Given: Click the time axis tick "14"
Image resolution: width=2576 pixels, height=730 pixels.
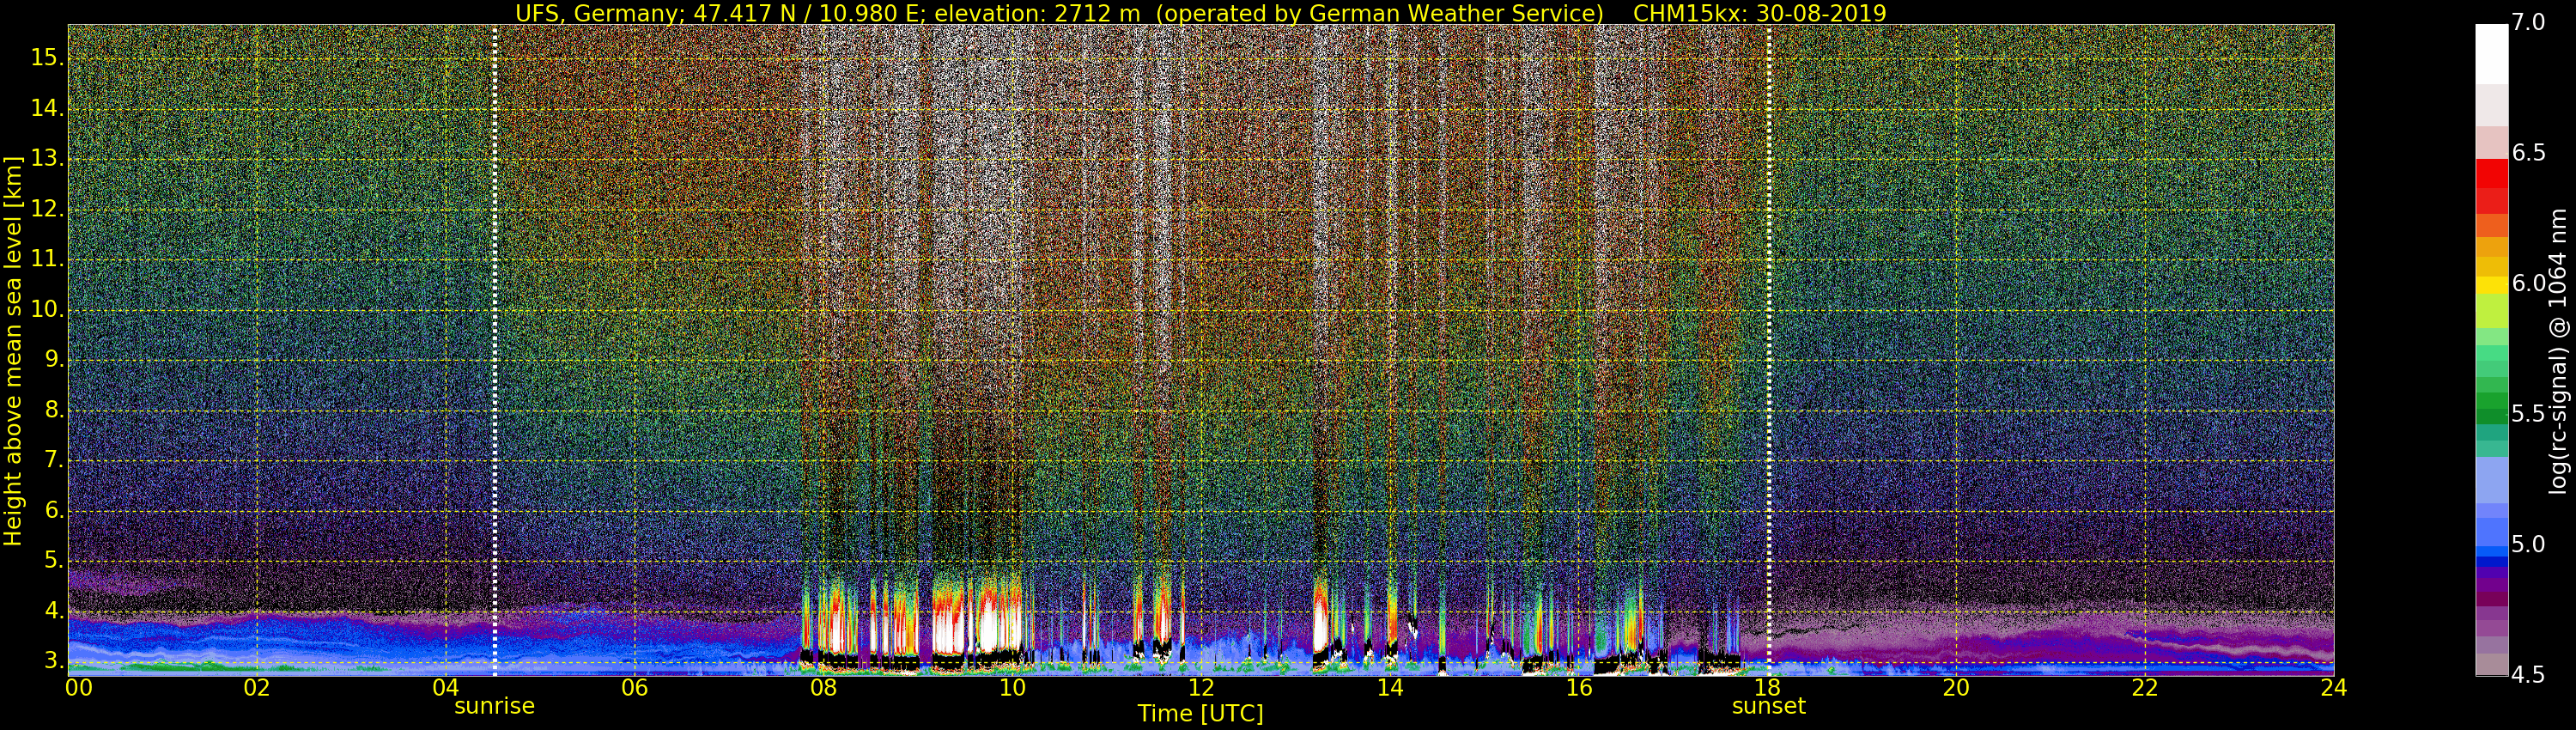Looking at the screenshot, I should click(x=1390, y=688).
